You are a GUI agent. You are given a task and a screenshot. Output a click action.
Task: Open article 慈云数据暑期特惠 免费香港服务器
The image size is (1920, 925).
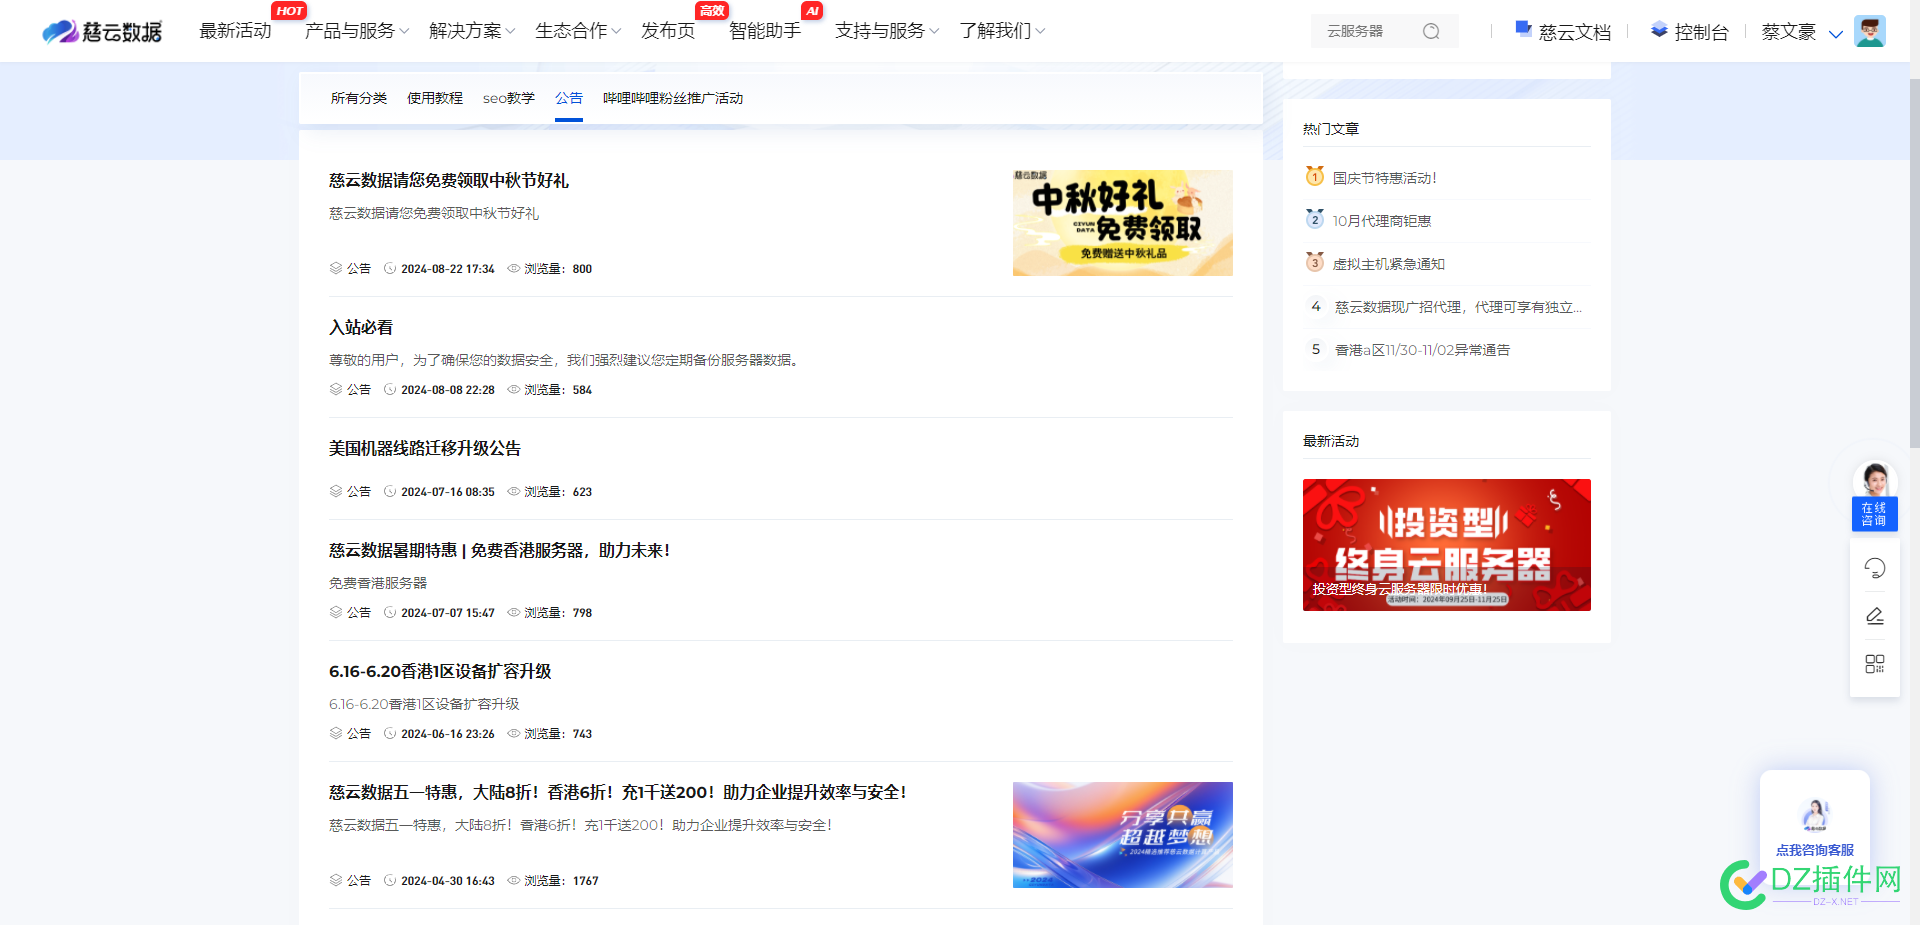[499, 550]
